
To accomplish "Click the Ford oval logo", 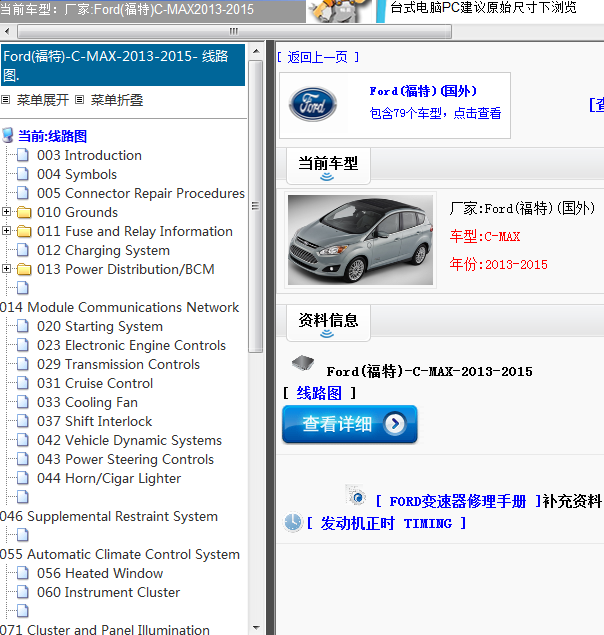I will (312, 104).
